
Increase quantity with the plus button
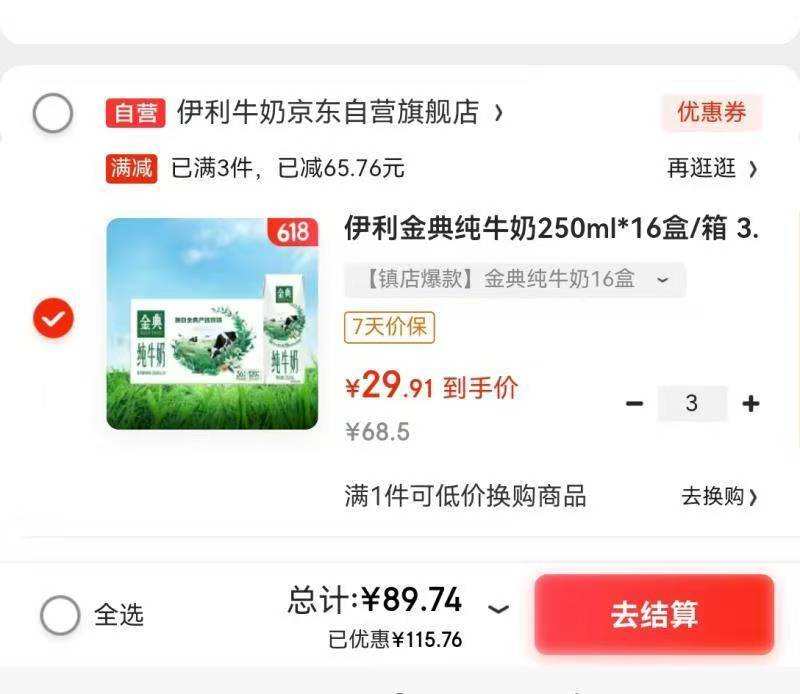(751, 404)
